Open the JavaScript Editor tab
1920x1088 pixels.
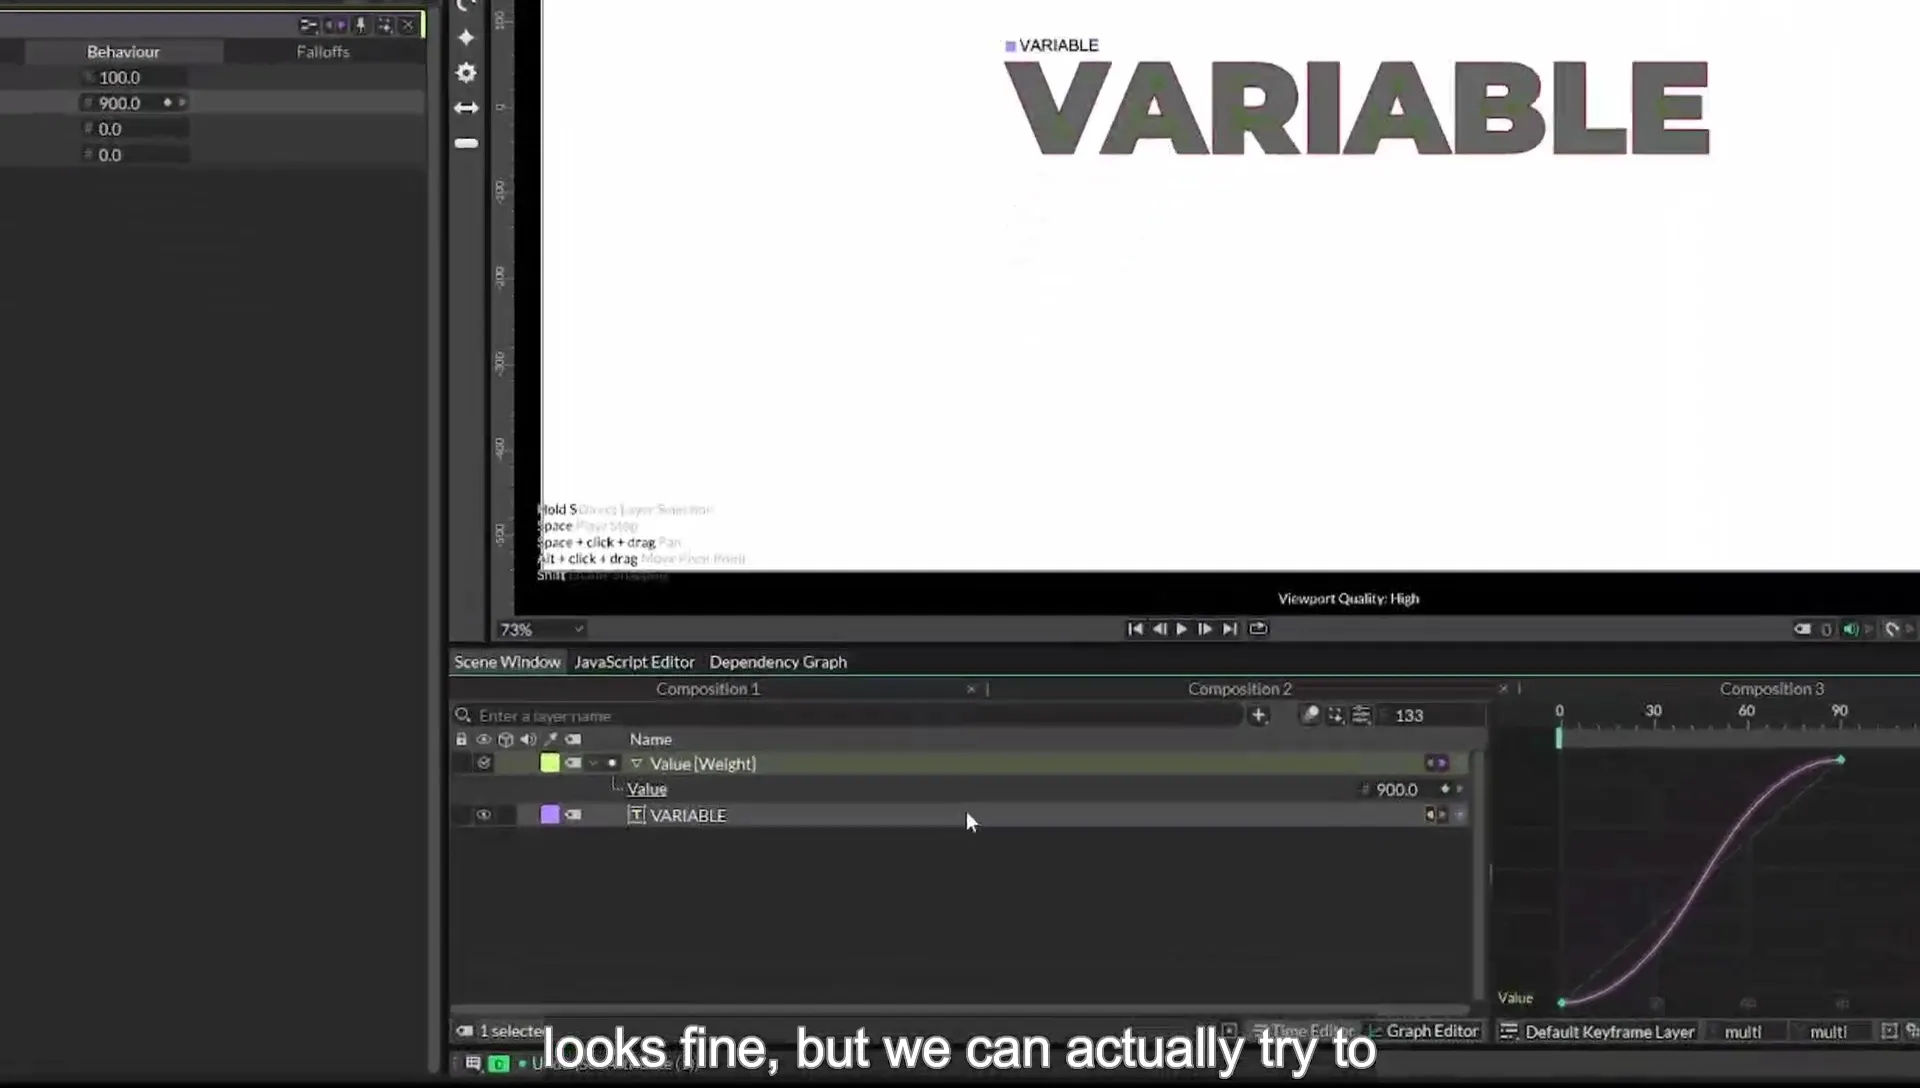coord(634,662)
